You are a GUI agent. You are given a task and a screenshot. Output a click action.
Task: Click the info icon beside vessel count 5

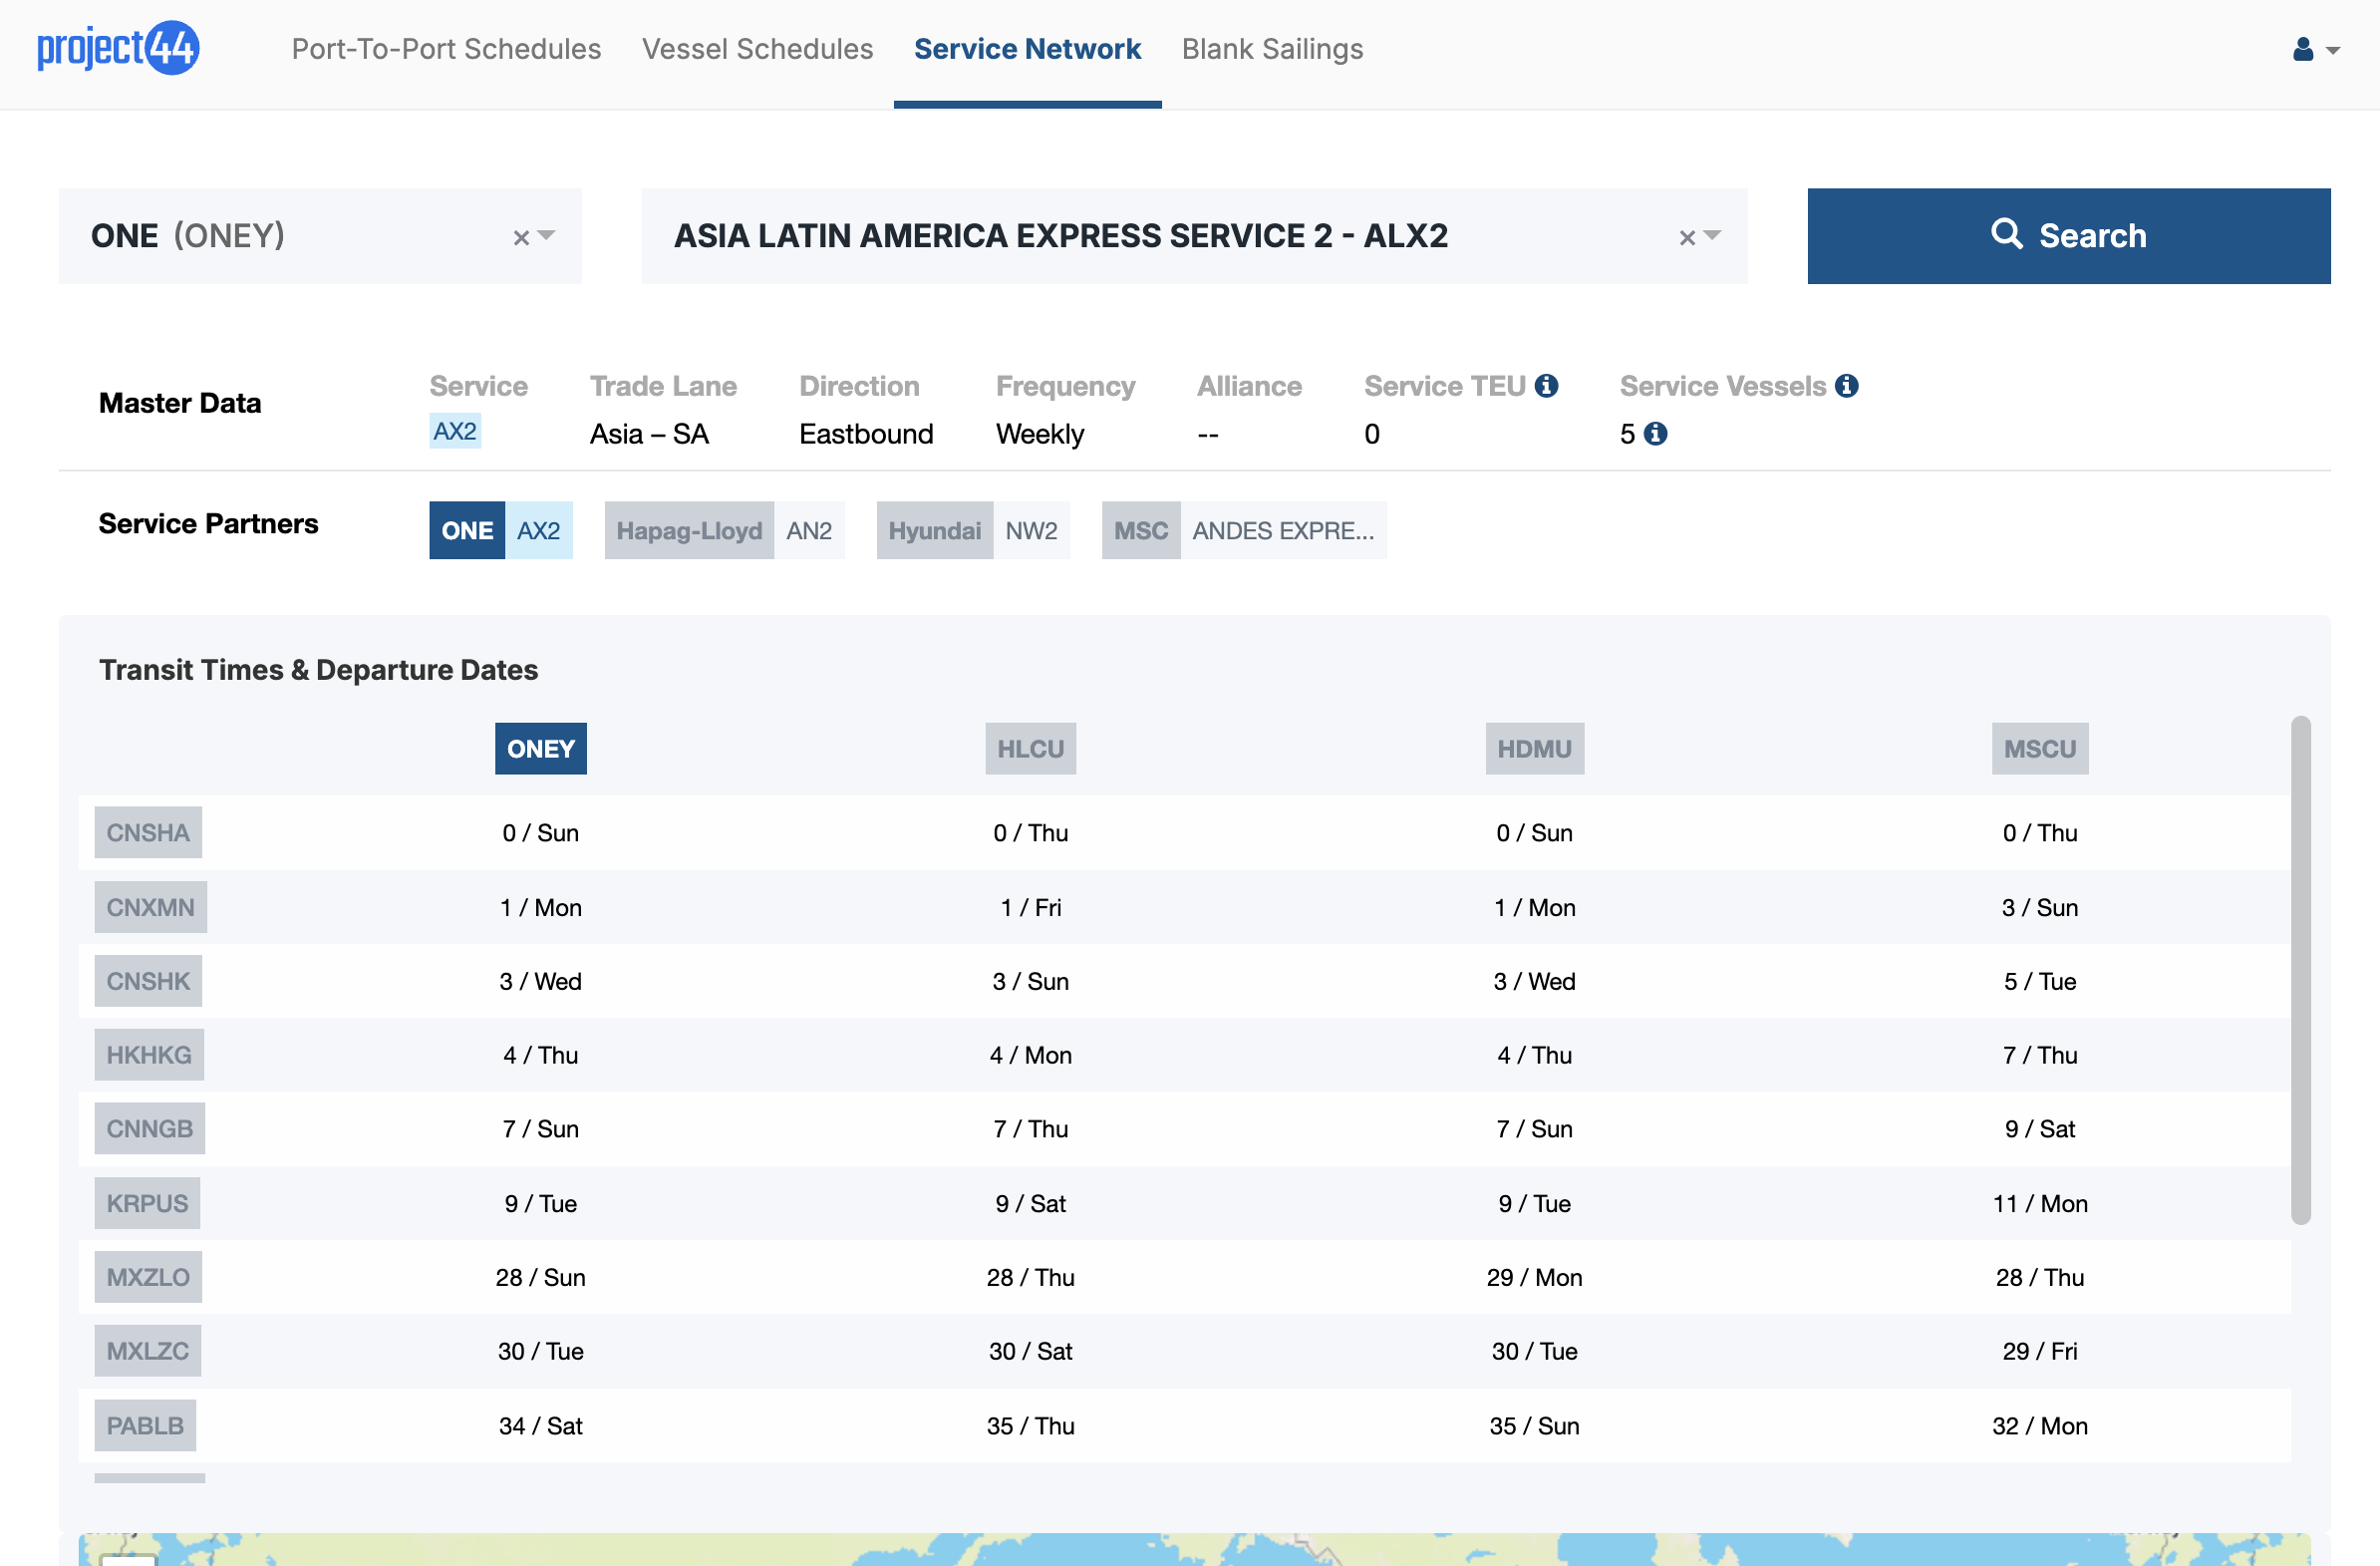point(1656,434)
